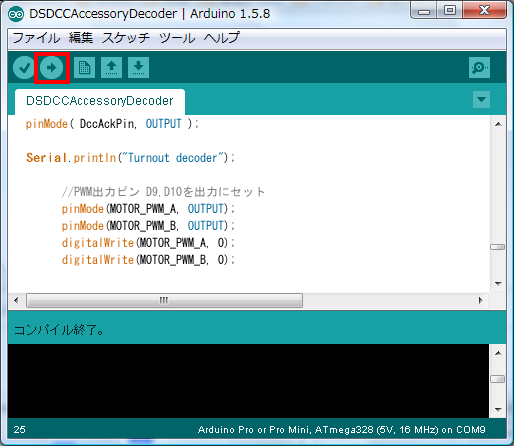Click the Arduino logo in title bar

pos(16,14)
